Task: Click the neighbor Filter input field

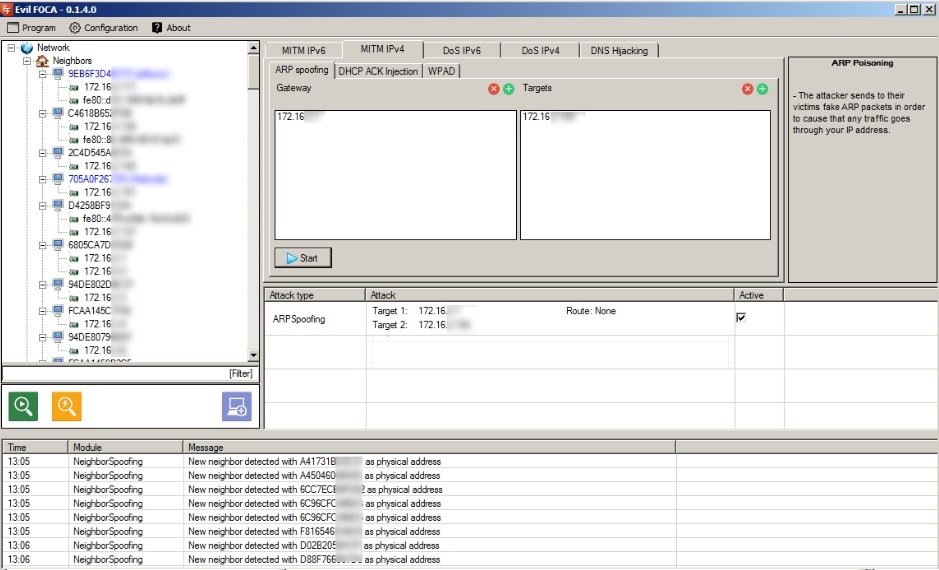Action: click(x=129, y=374)
